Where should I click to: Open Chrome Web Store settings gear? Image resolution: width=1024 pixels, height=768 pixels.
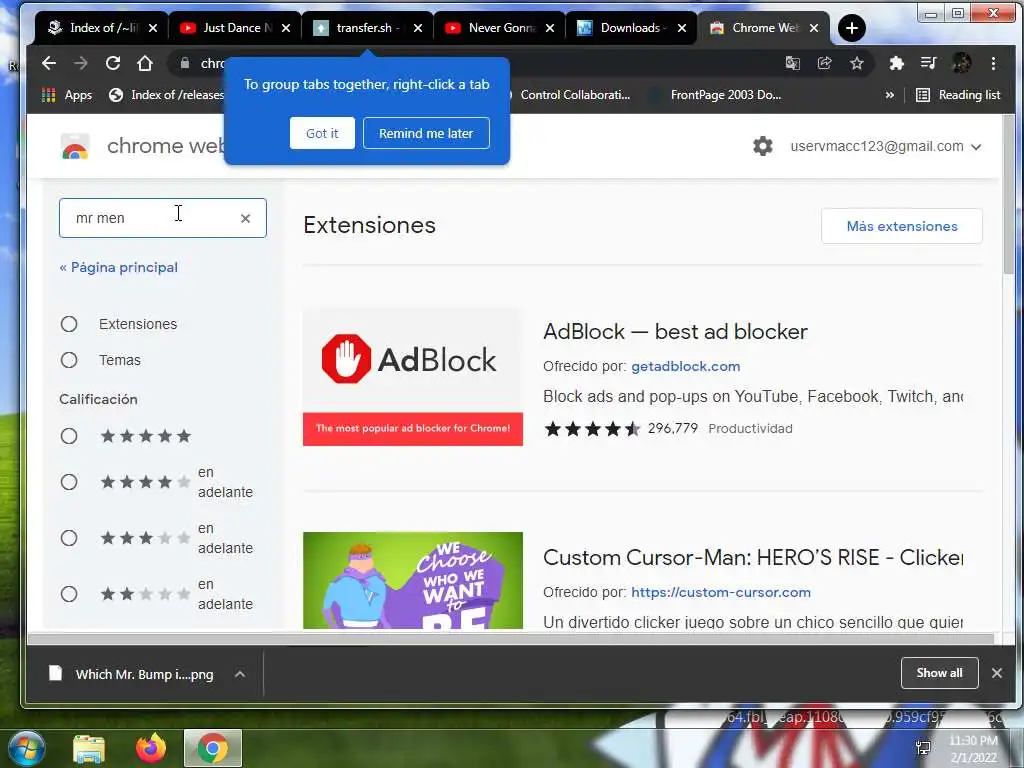click(x=763, y=146)
